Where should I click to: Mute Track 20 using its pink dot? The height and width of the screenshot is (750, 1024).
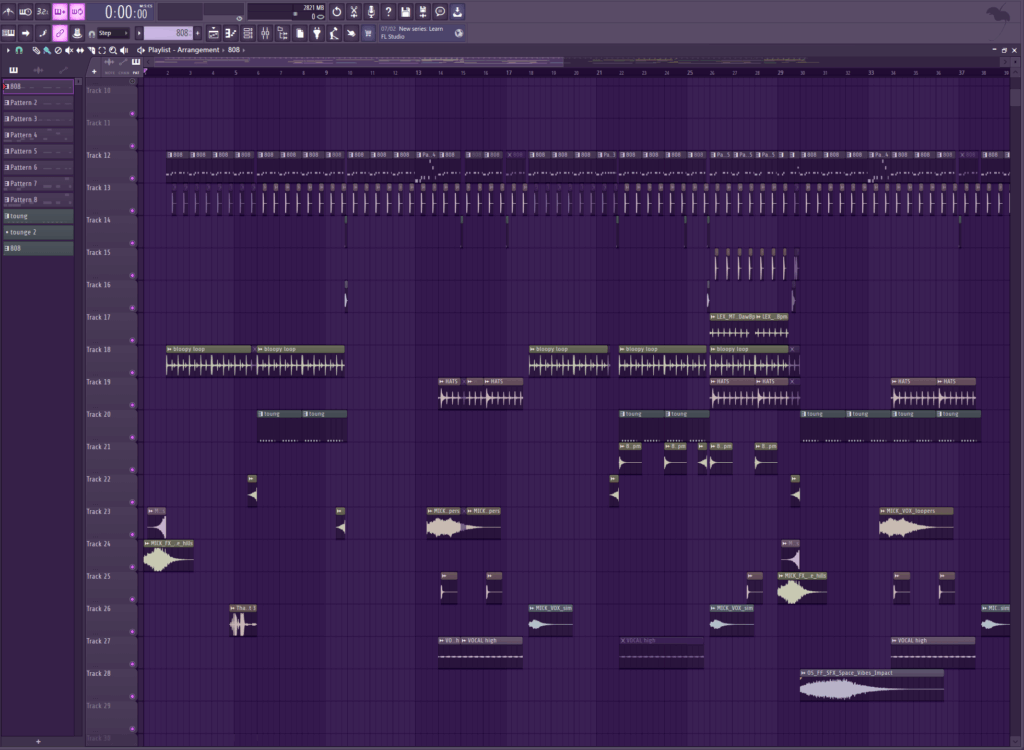(x=133, y=438)
